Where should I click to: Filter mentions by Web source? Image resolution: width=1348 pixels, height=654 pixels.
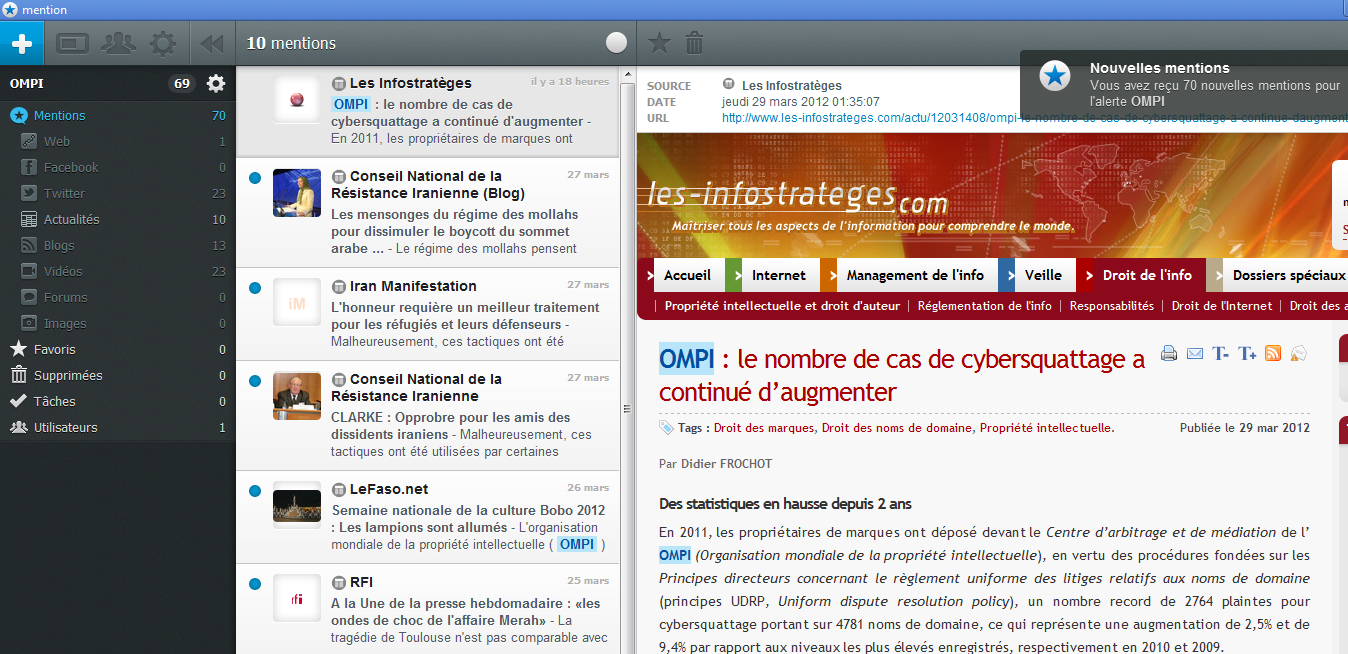tap(118, 141)
